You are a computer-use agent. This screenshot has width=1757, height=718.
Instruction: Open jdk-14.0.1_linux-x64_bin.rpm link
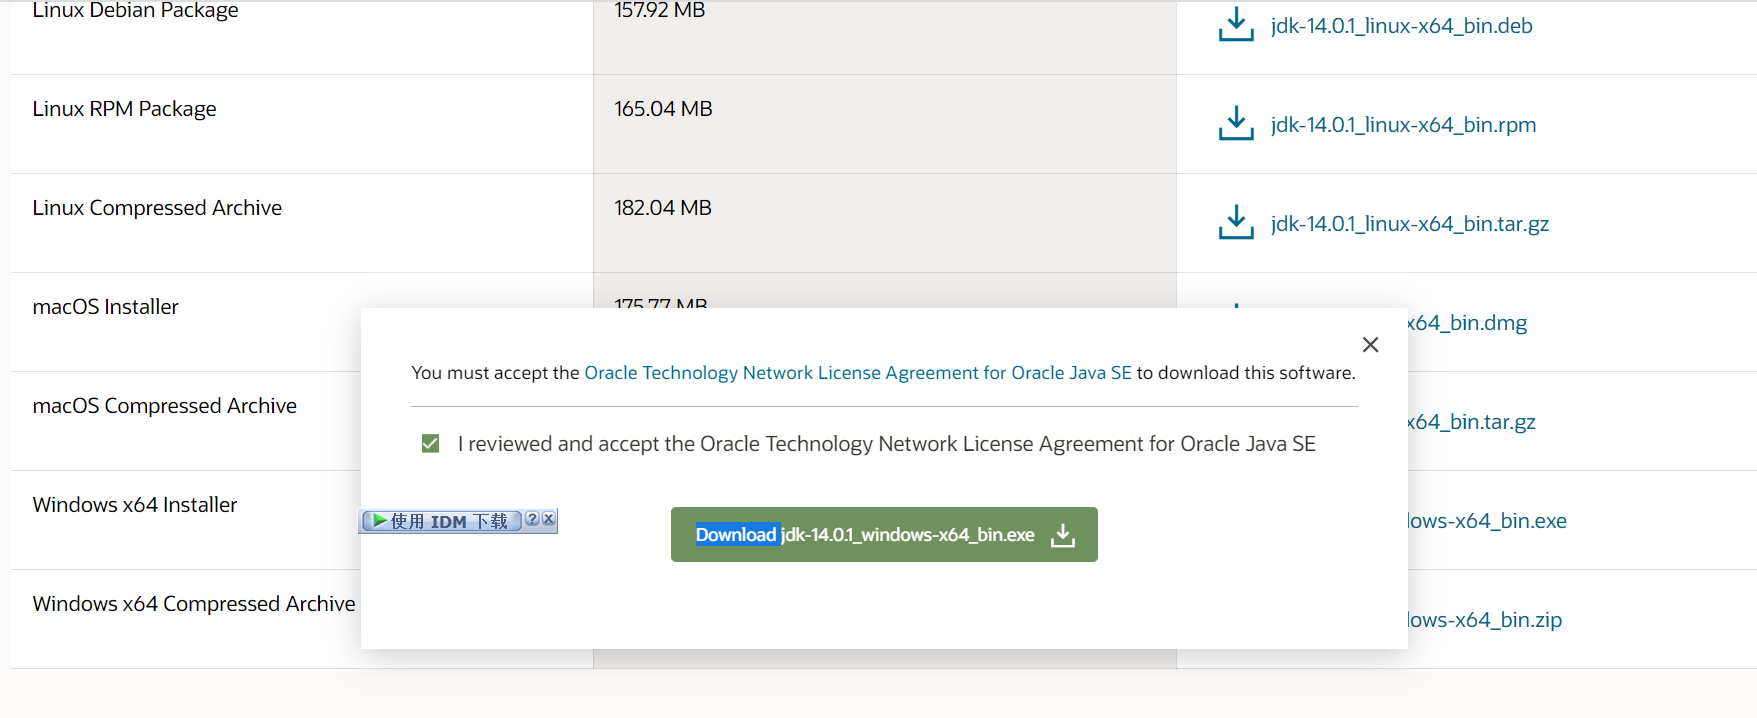1403,125
